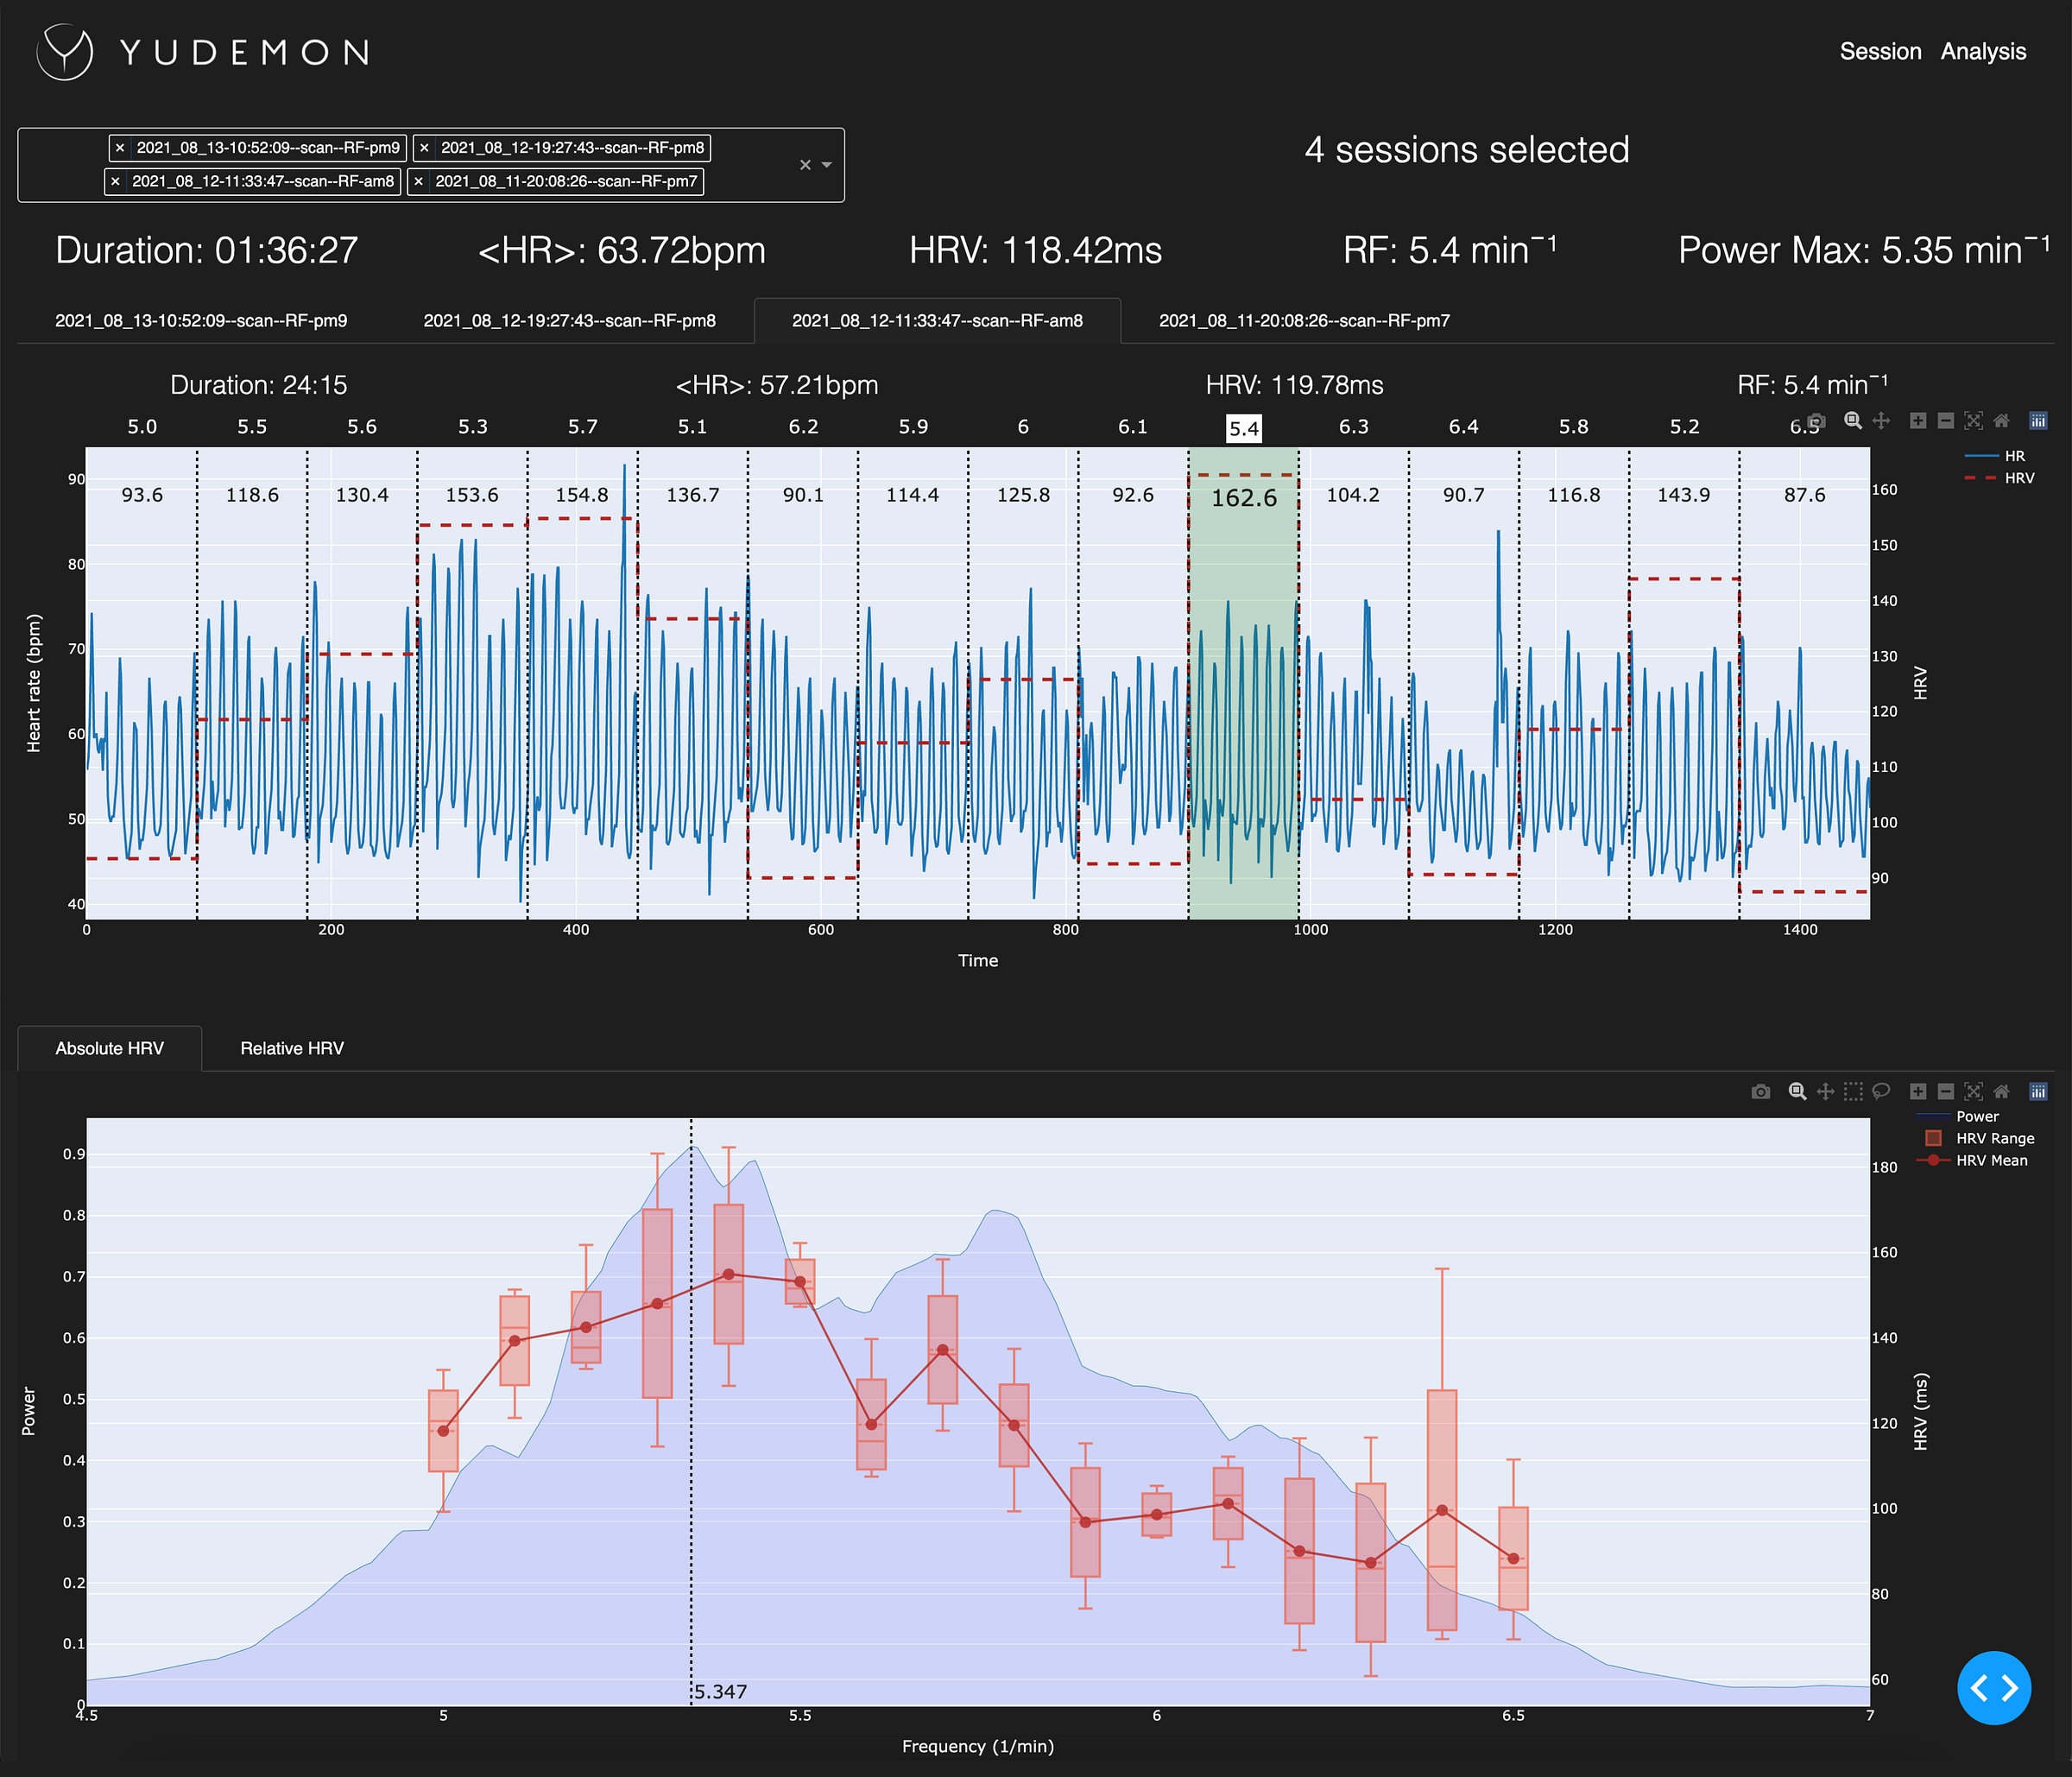Click highlighted green 162.6 HRV segment
Screen dimensions: 2072x1777
(1243, 683)
